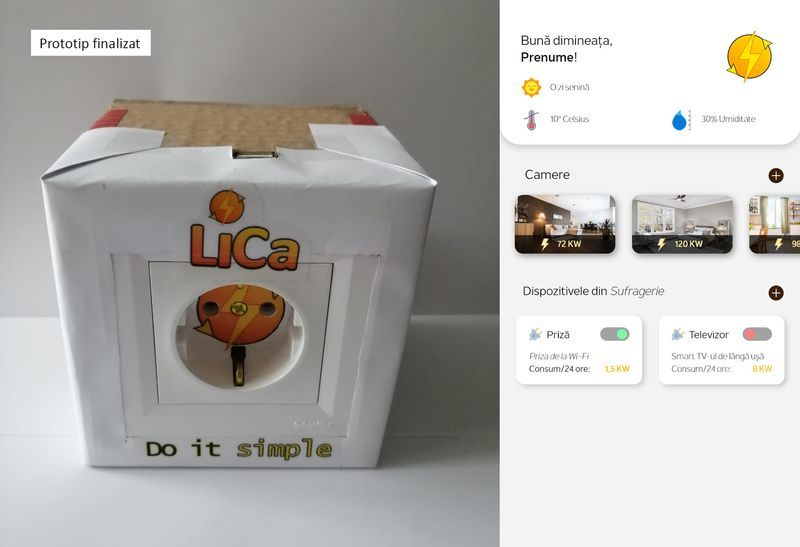Tap the Camere section heading
Image resolution: width=800 pixels, height=547 pixels.
coord(547,175)
